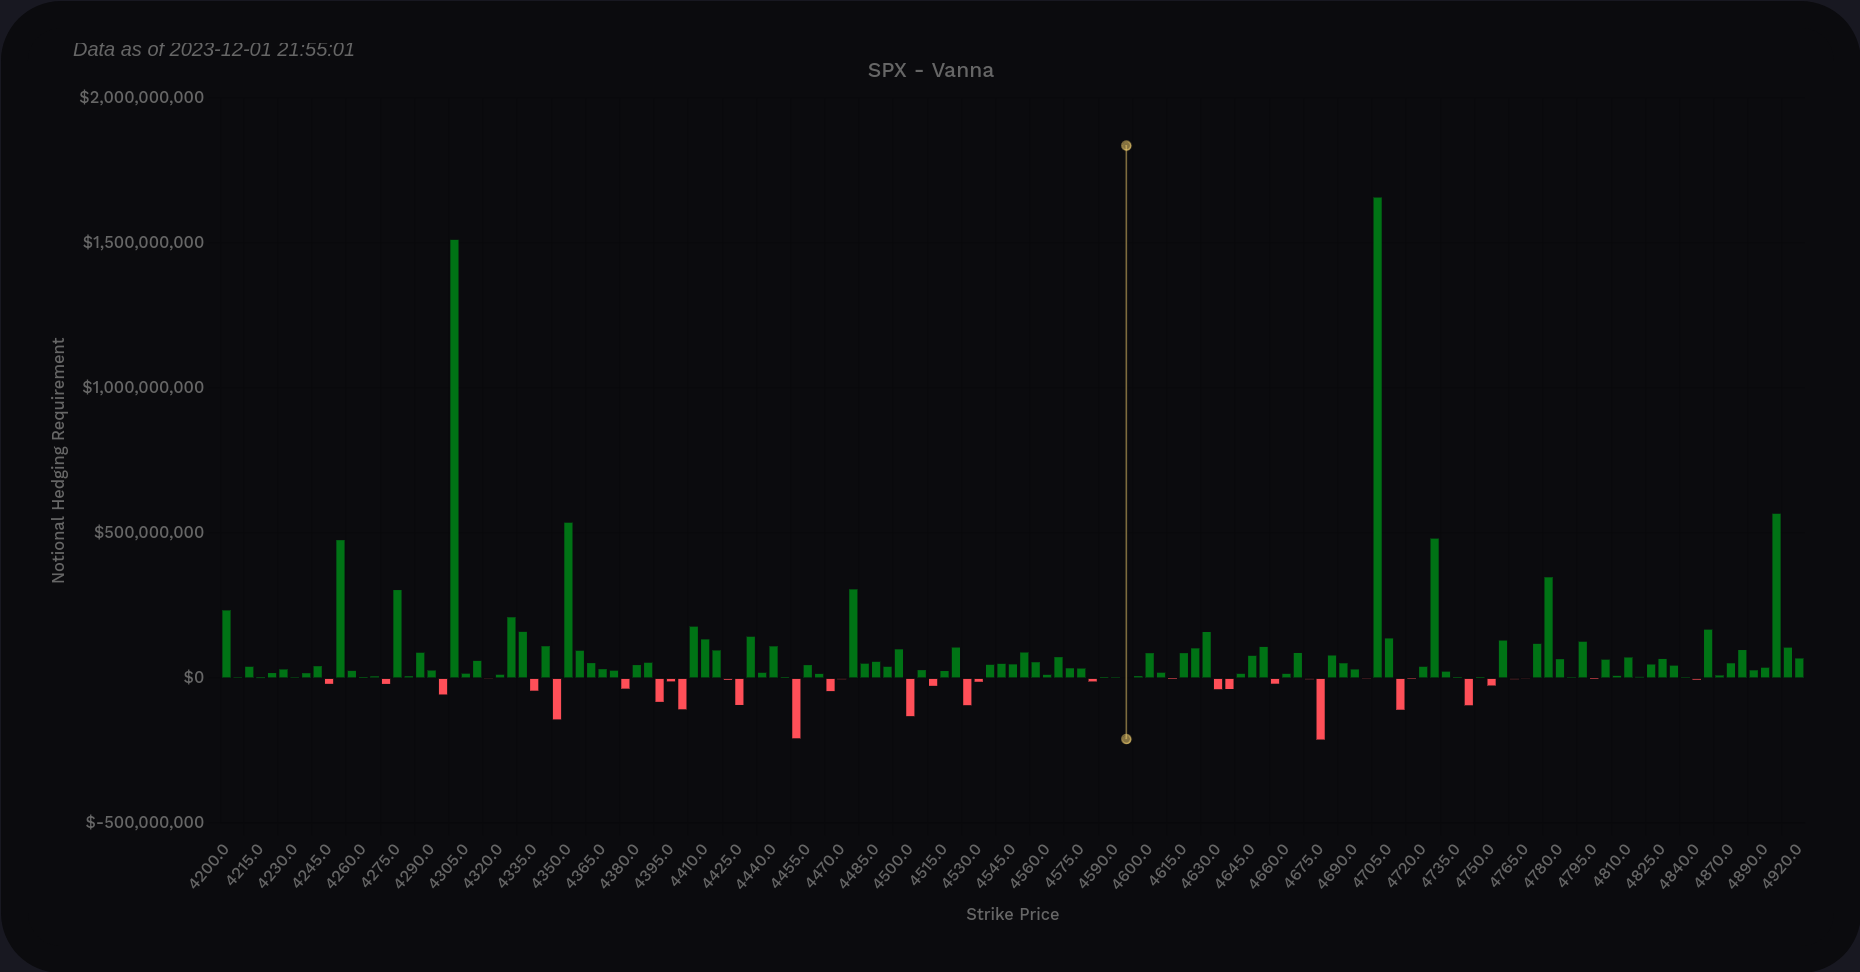Click the green bar at strike 4275
Screen dimensions: 1860x972
point(397,633)
